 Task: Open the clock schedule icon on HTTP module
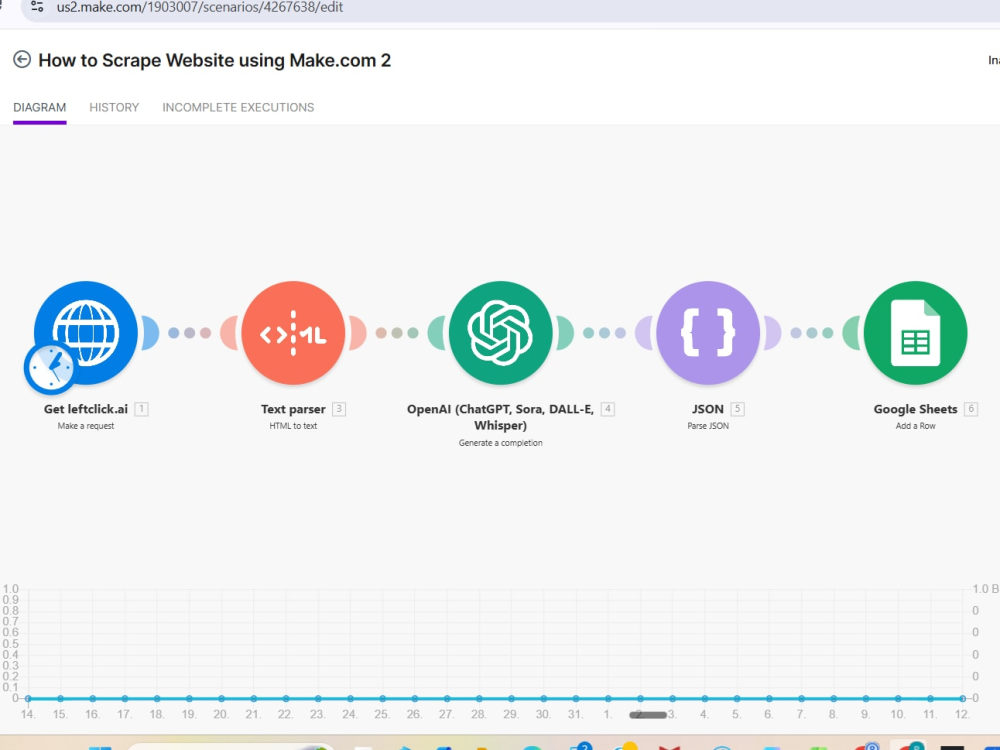click(x=50, y=369)
